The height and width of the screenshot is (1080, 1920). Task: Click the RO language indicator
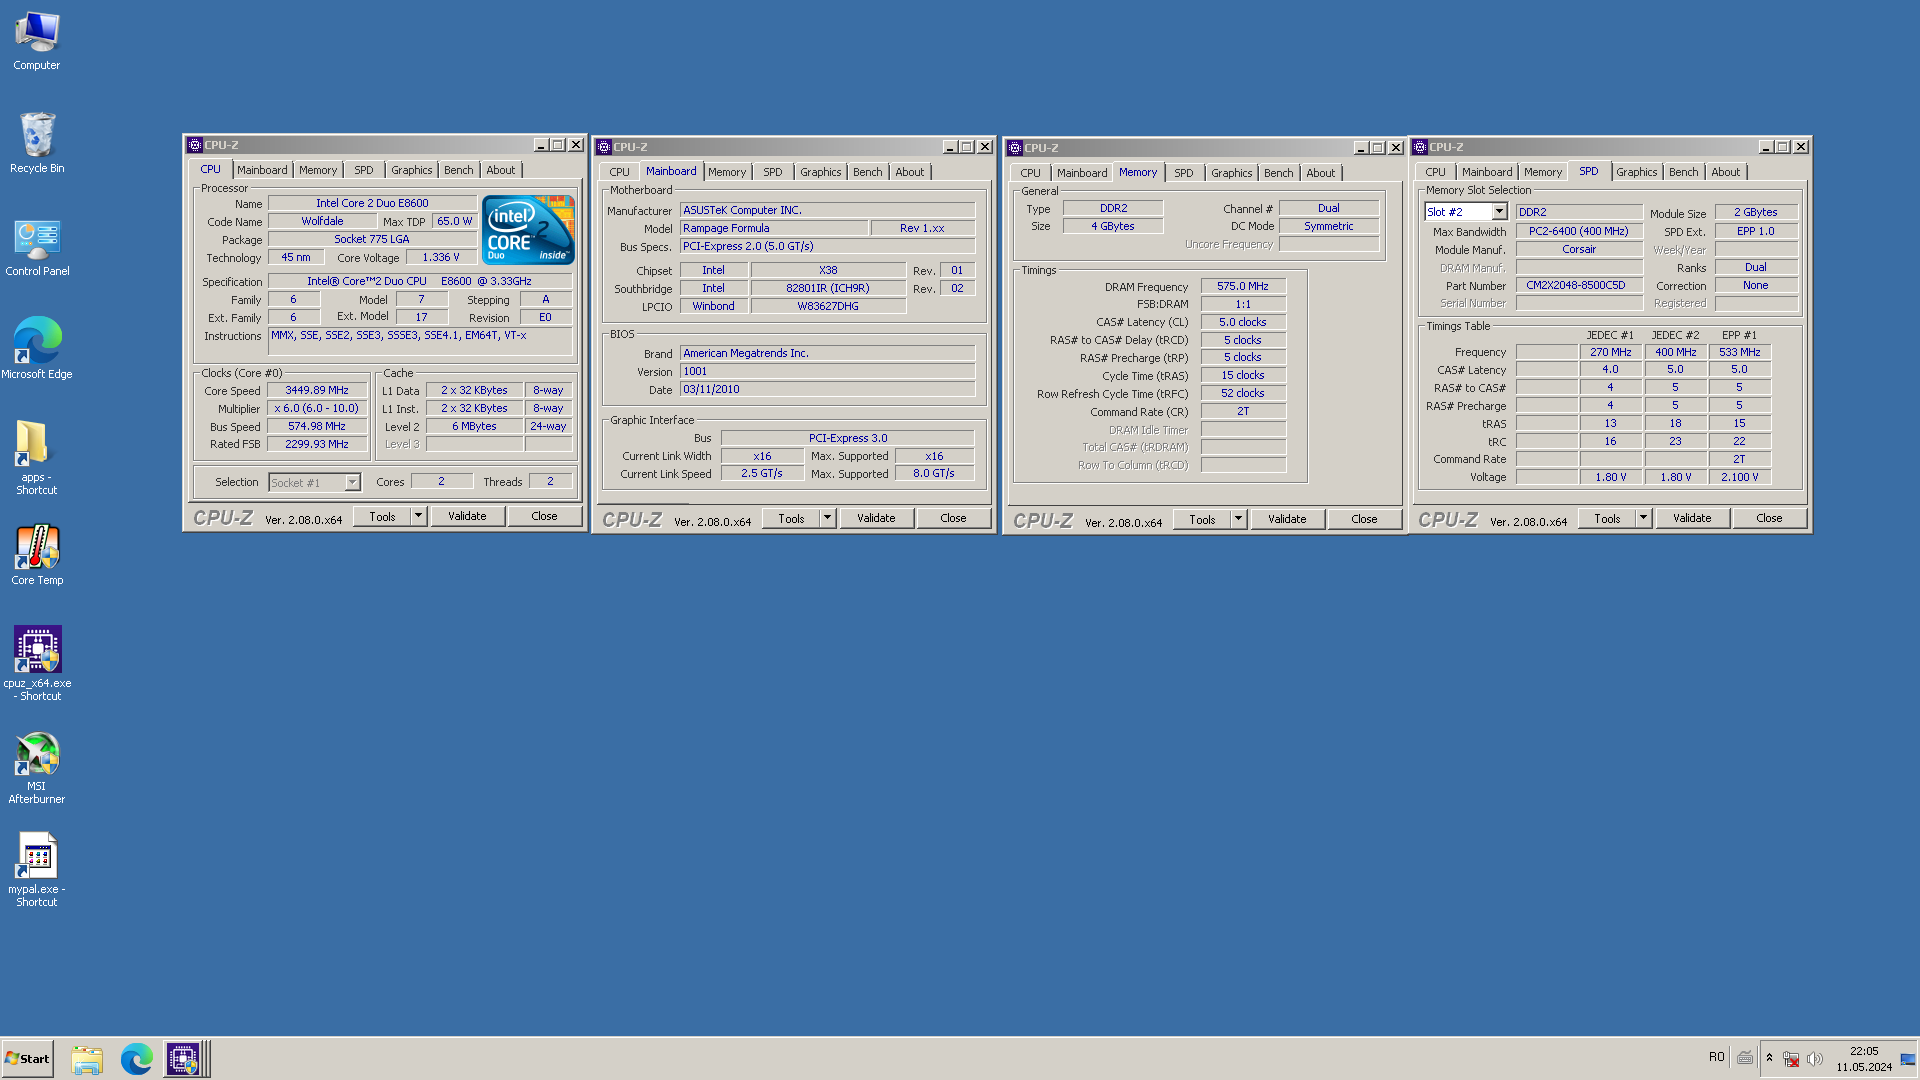tap(1716, 1057)
